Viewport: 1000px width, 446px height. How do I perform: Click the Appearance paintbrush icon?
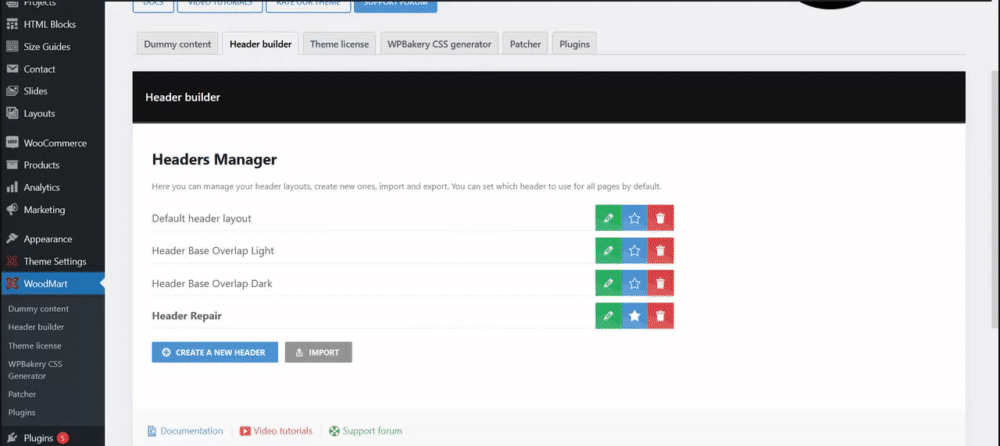(x=11, y=239)
